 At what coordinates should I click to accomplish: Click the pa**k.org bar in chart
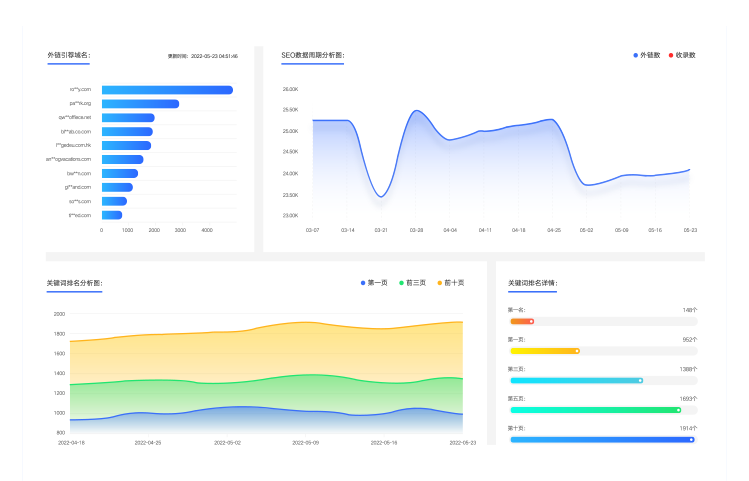(x=140, y=104)
